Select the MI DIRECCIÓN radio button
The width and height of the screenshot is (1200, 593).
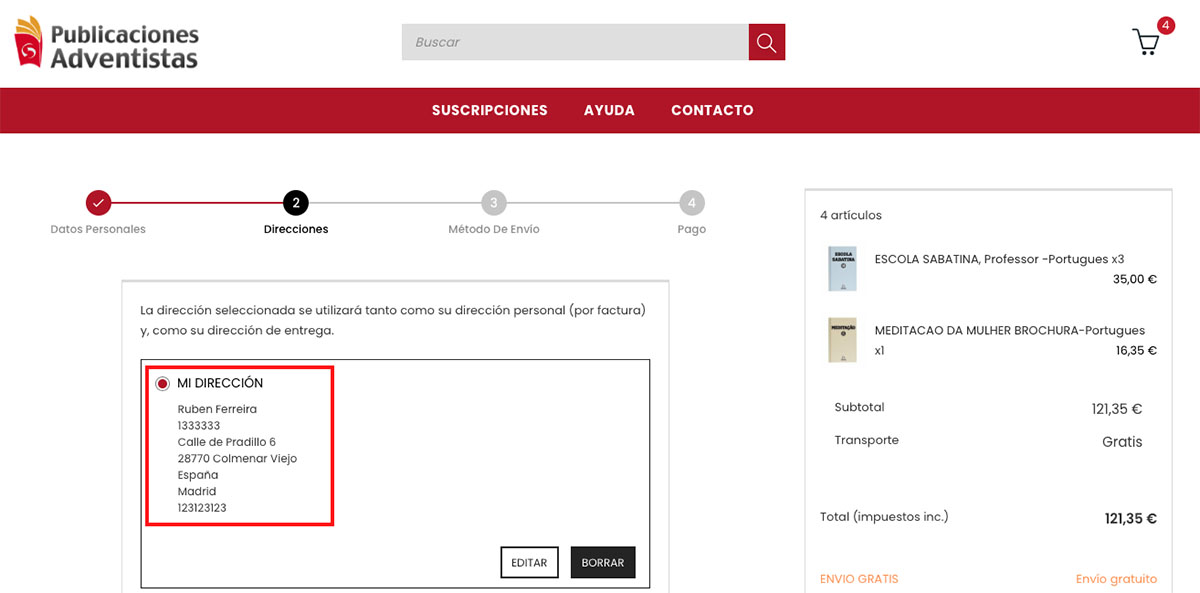coord(162,383)
